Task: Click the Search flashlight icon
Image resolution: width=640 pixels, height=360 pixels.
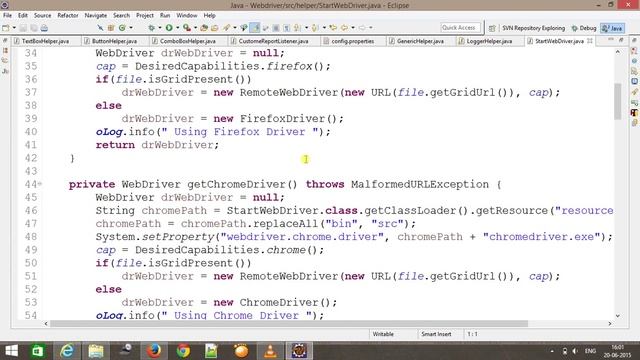Action: click(226, 28)
